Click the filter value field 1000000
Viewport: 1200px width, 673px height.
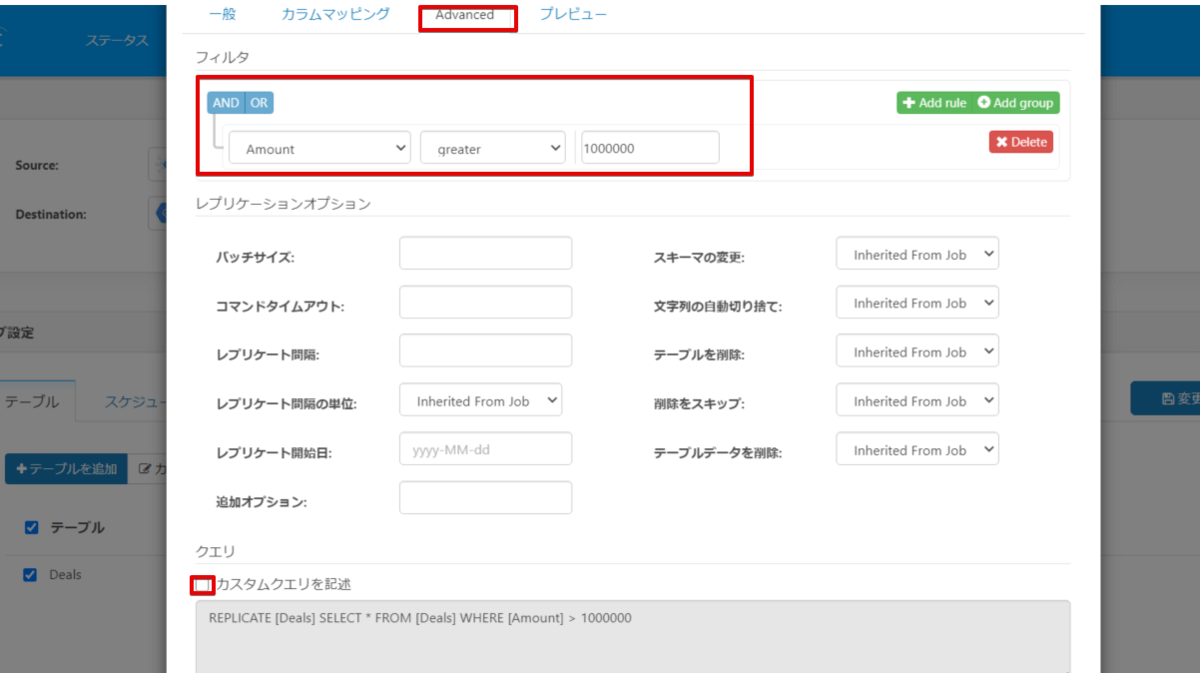click(x=649, y=148)
